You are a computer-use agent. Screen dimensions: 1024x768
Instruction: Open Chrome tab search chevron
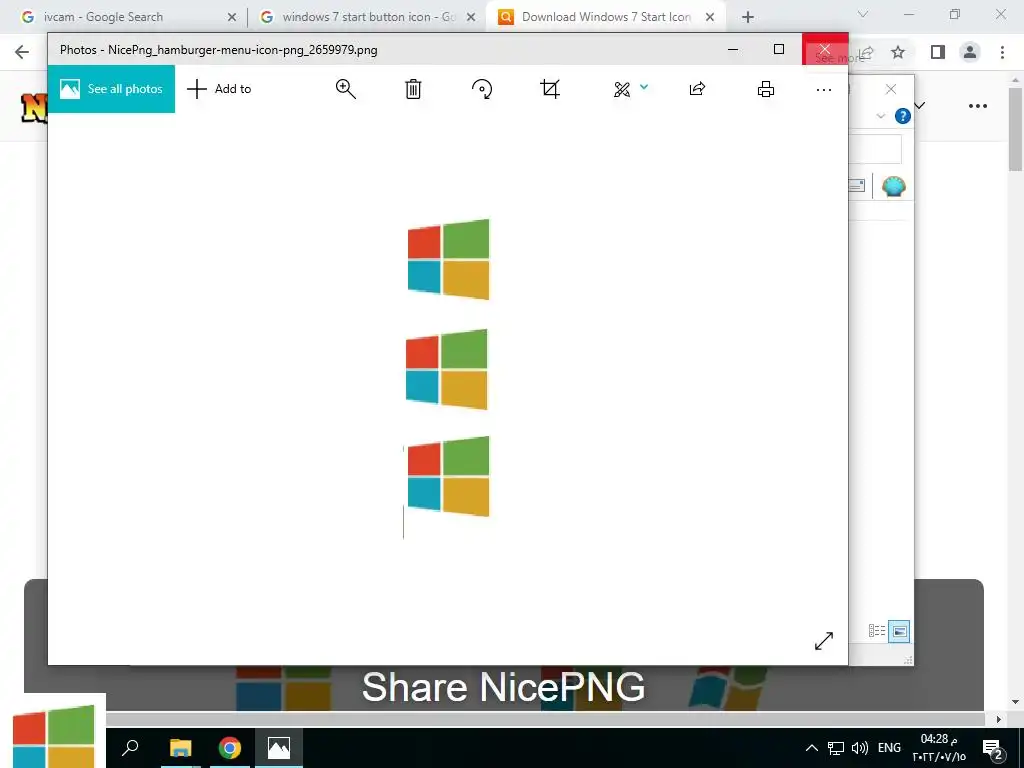tap(863, 14)
